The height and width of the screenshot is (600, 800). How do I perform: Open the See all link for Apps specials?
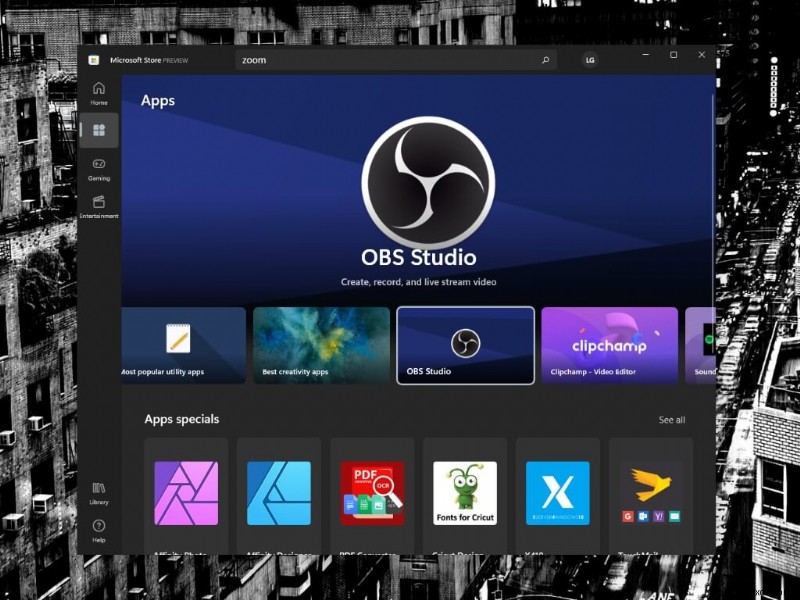click(x=672, y=420)
